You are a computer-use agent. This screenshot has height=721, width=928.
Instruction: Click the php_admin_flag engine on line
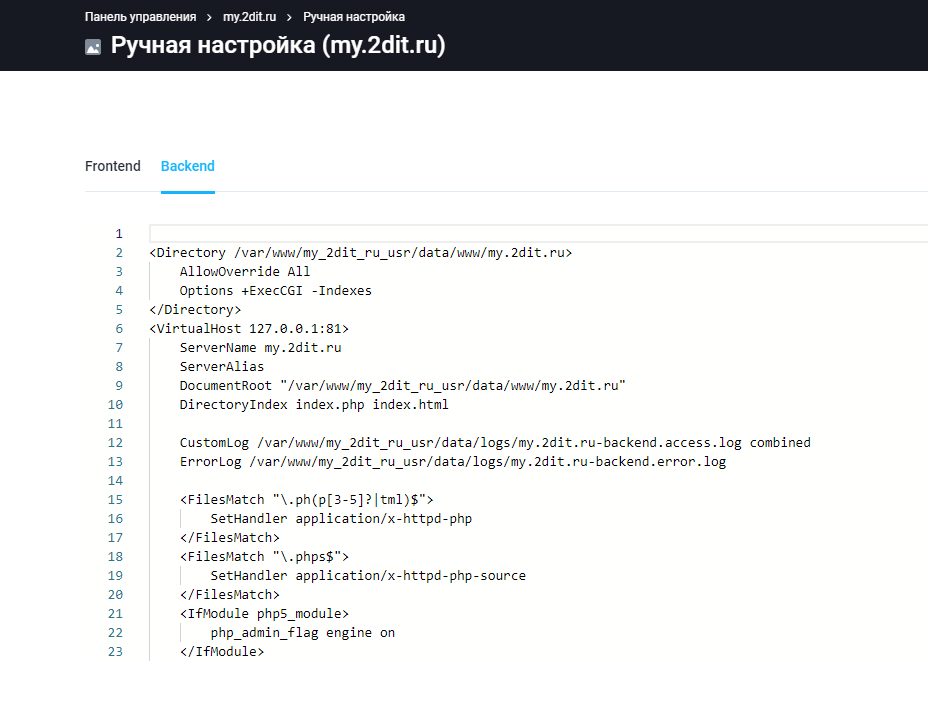302,633
